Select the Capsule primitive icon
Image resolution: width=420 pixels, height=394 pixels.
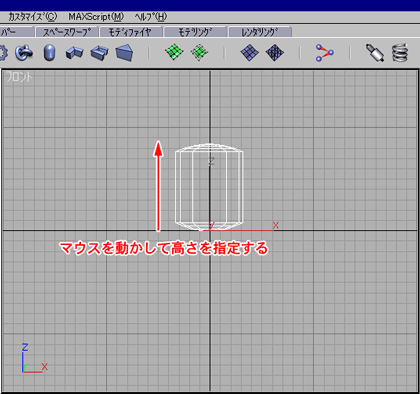49,53
